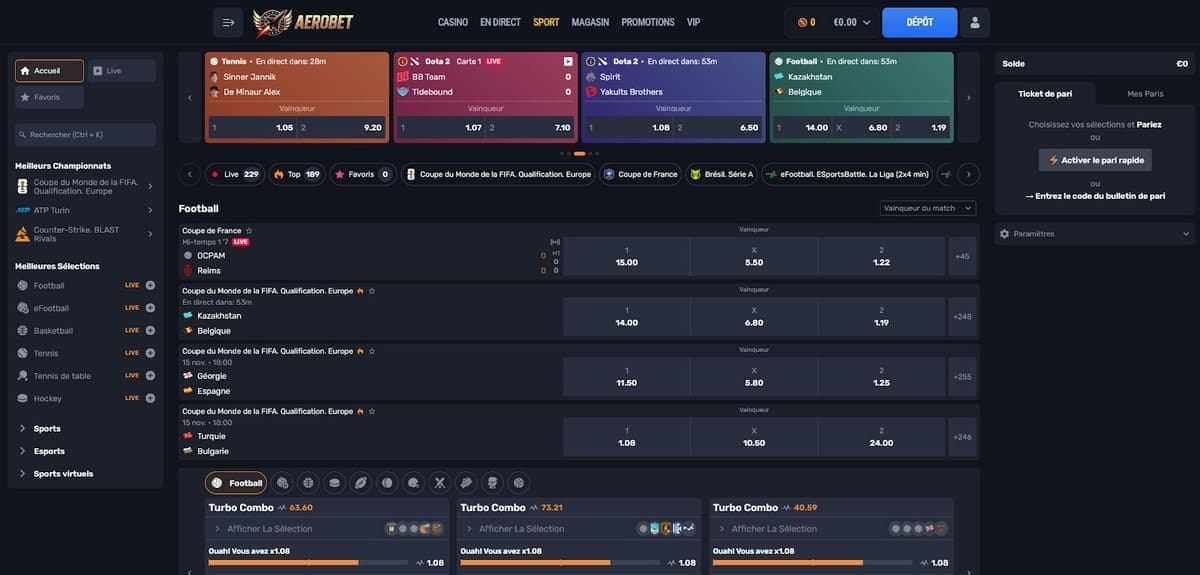
Task: Toggle the Favoris 0 filter chip
Action: [364, 174]
